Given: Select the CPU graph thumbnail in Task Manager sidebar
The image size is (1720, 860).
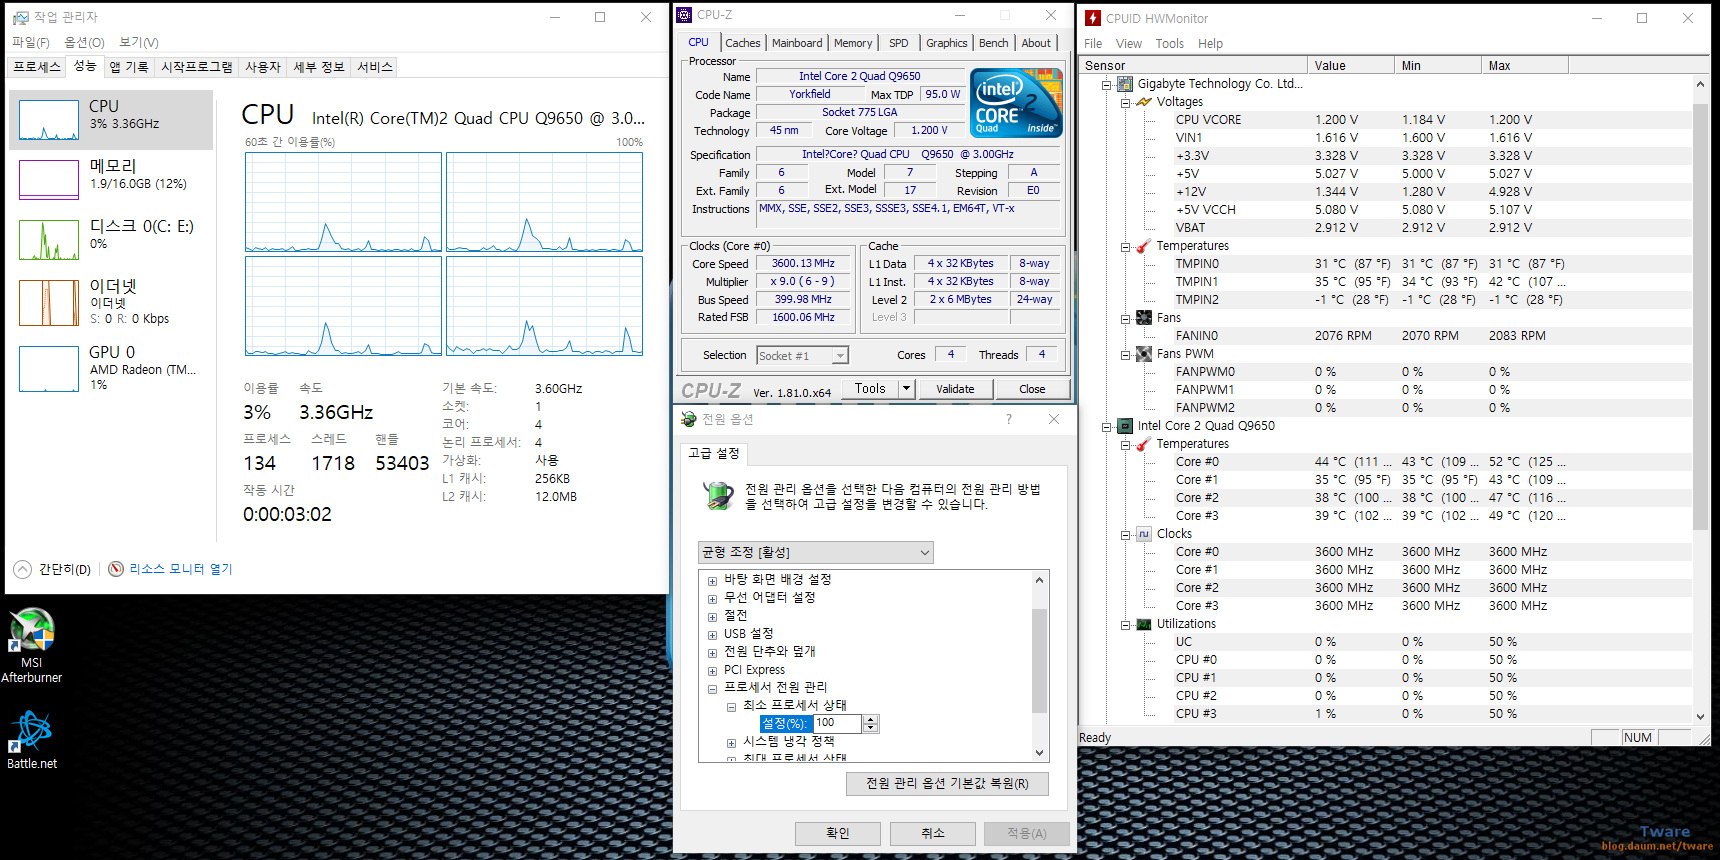Looking at the screenshot, I should pos(49,120).
